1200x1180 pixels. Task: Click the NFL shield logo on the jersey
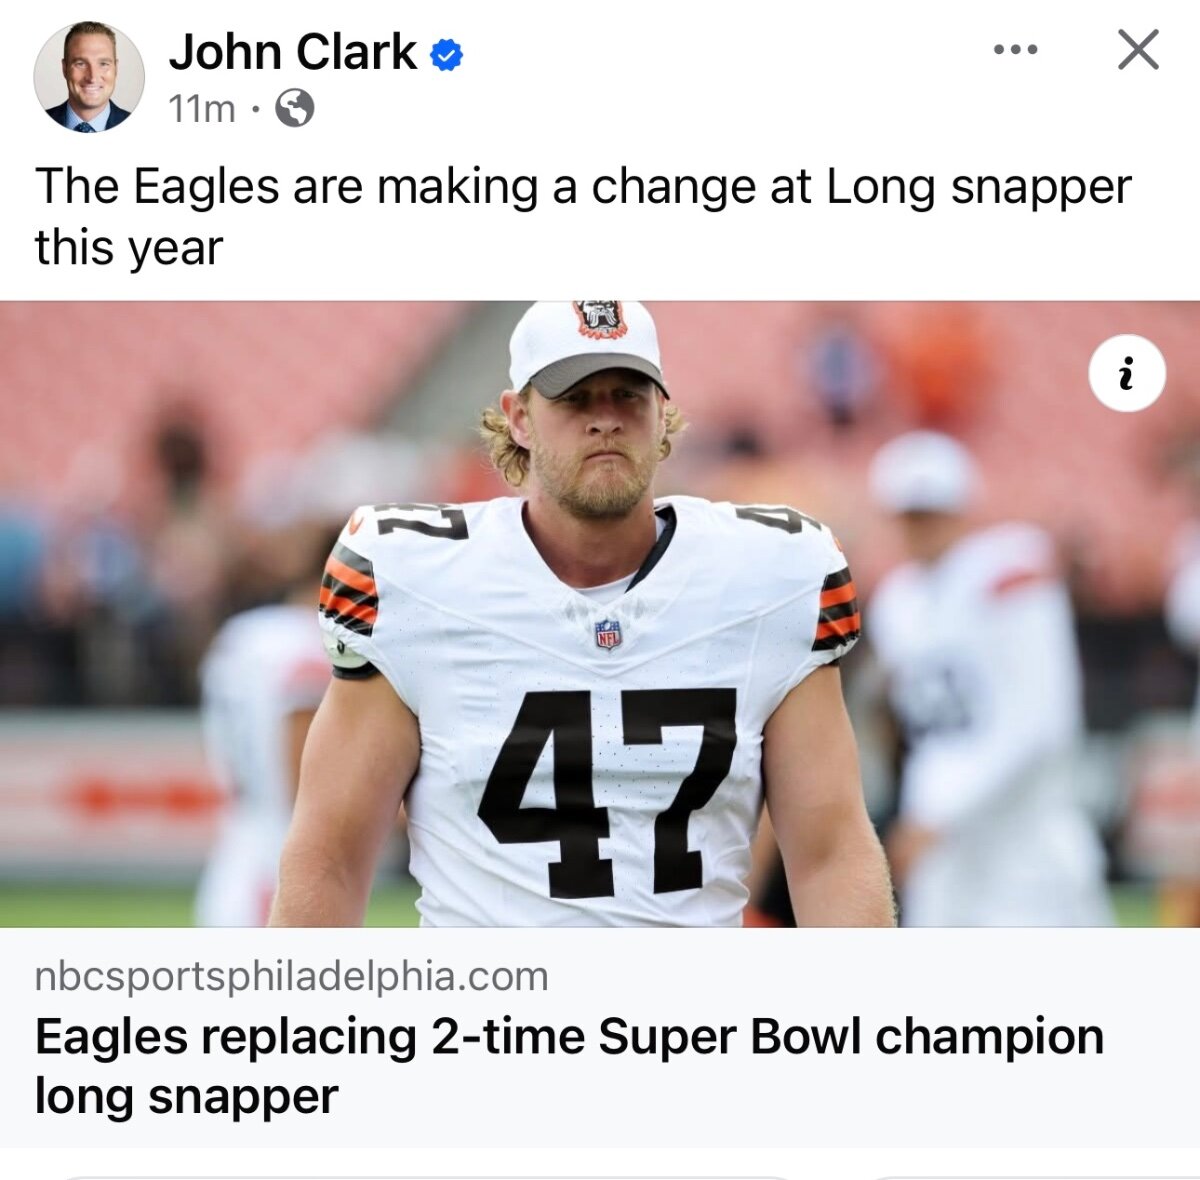tap(608, 634)
